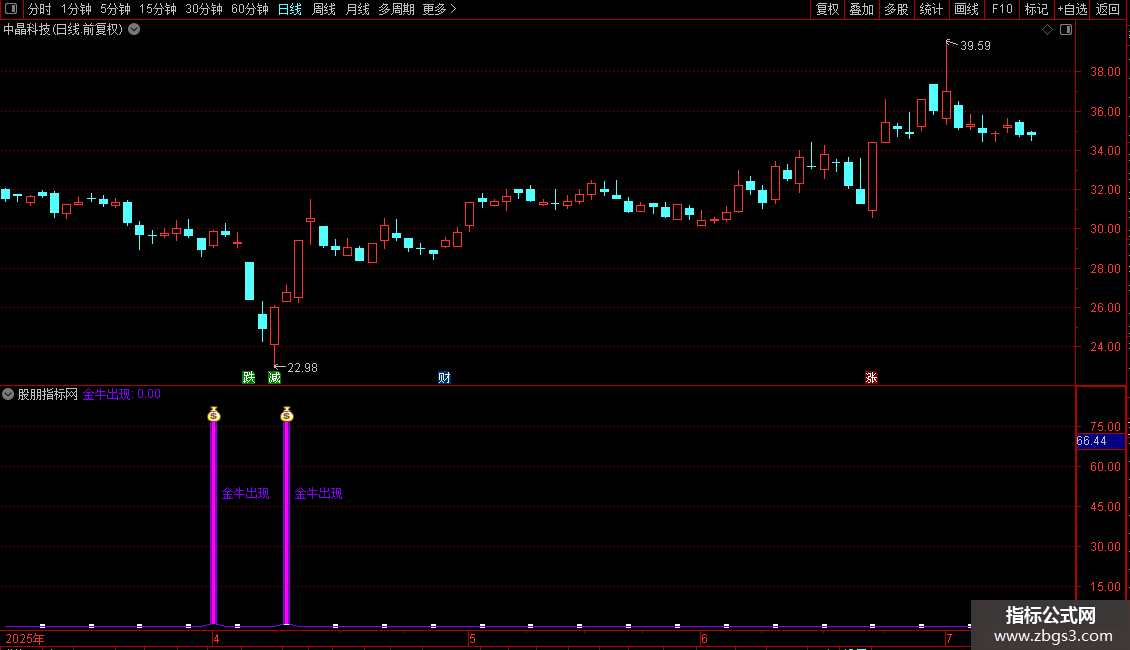
Task: Select the 5分钟 period
Action: 115,9
